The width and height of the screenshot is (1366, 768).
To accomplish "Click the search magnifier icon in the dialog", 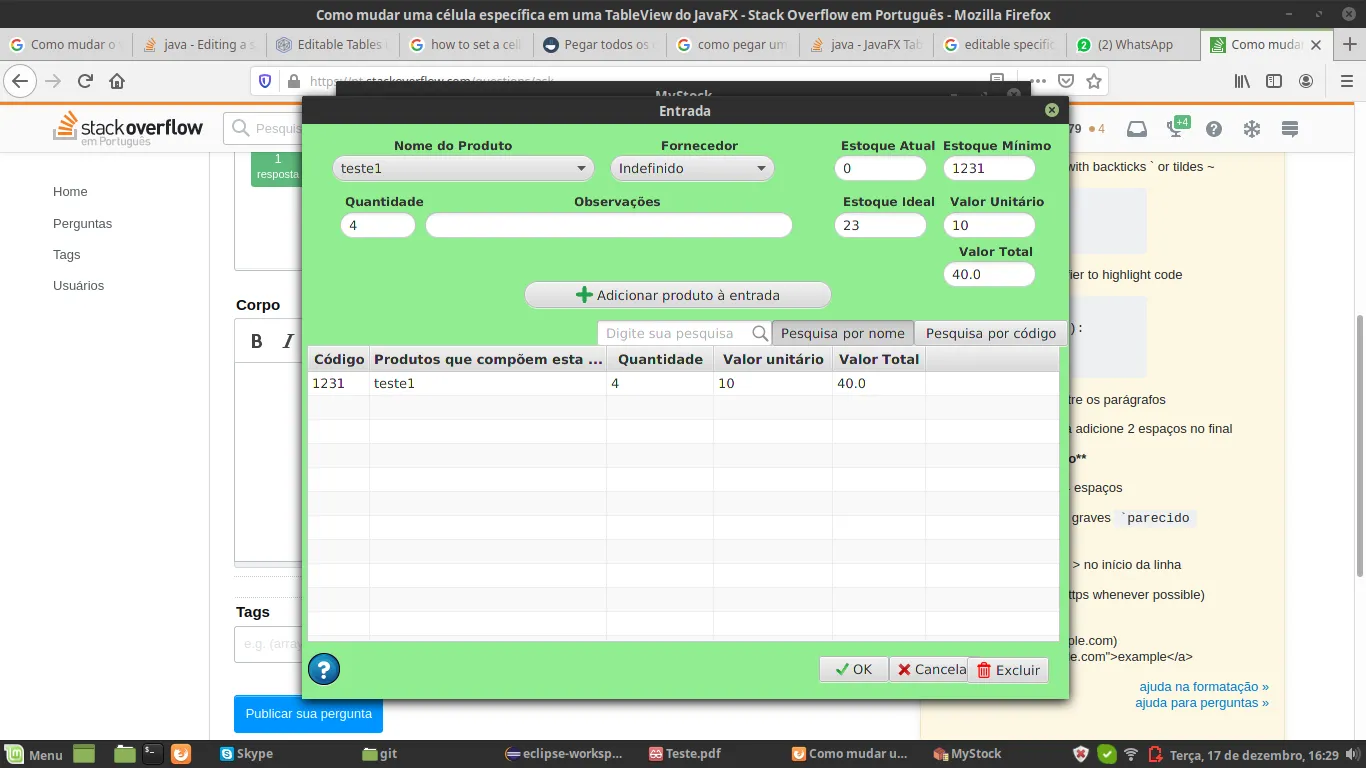I will [x=760, y=333].
